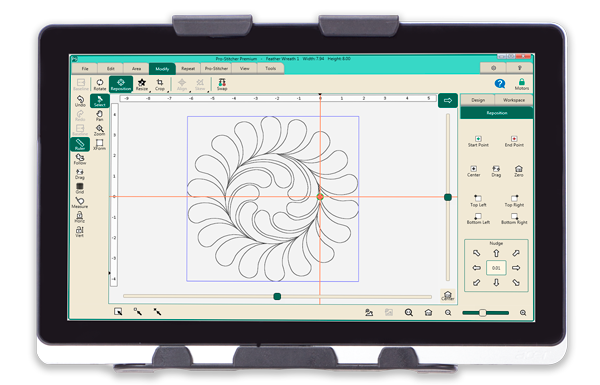600x385 pixels.
Task: Activate the Reposition tool in toolbar
Action: (x=121, y=84)
